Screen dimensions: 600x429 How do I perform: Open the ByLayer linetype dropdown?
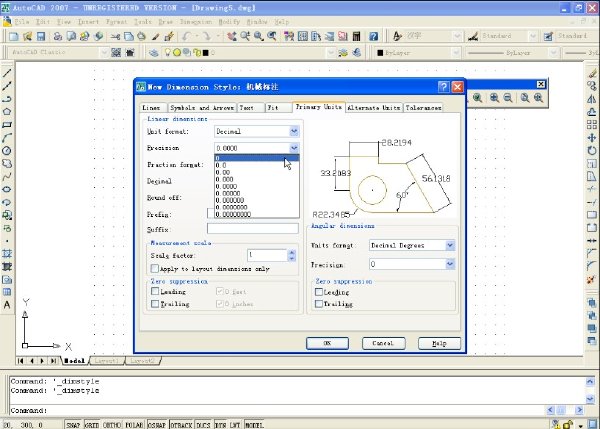pos(553,53)
